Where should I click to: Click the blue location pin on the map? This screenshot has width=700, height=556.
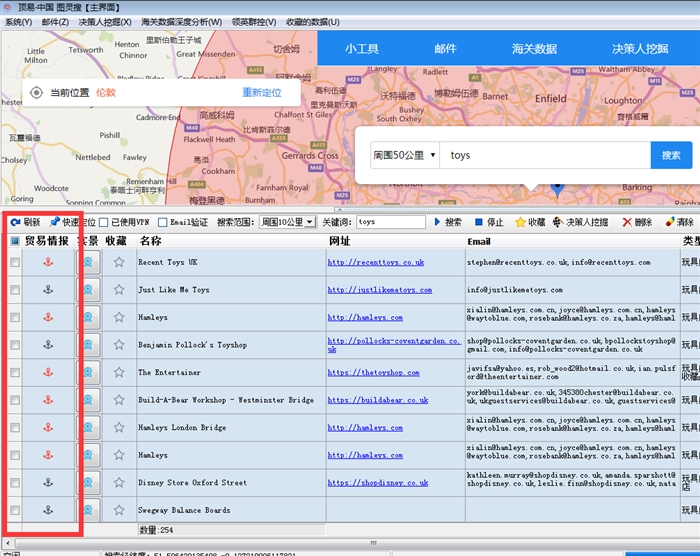click(x=557, y=189)
